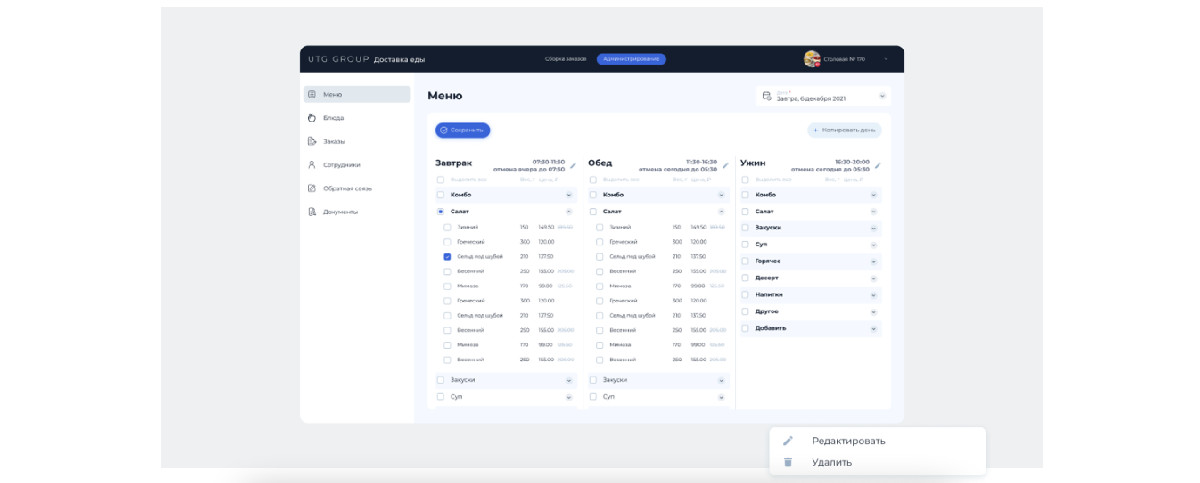Choose Редактировать from the context menu
Viewport: 1200px width, 483px height.
tap(848, 441)
